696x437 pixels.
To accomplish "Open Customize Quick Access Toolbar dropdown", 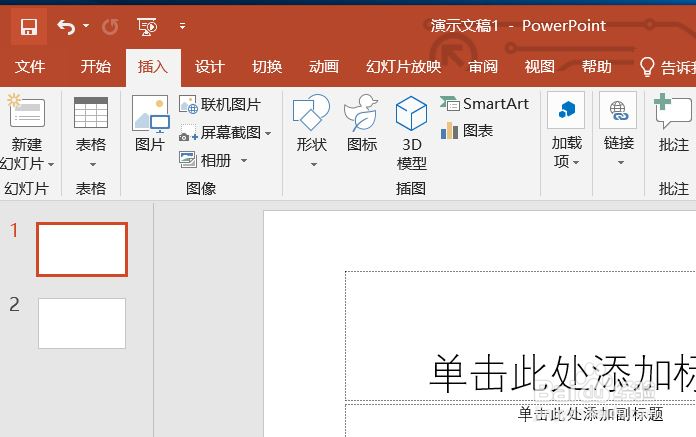I will point(182,26).
